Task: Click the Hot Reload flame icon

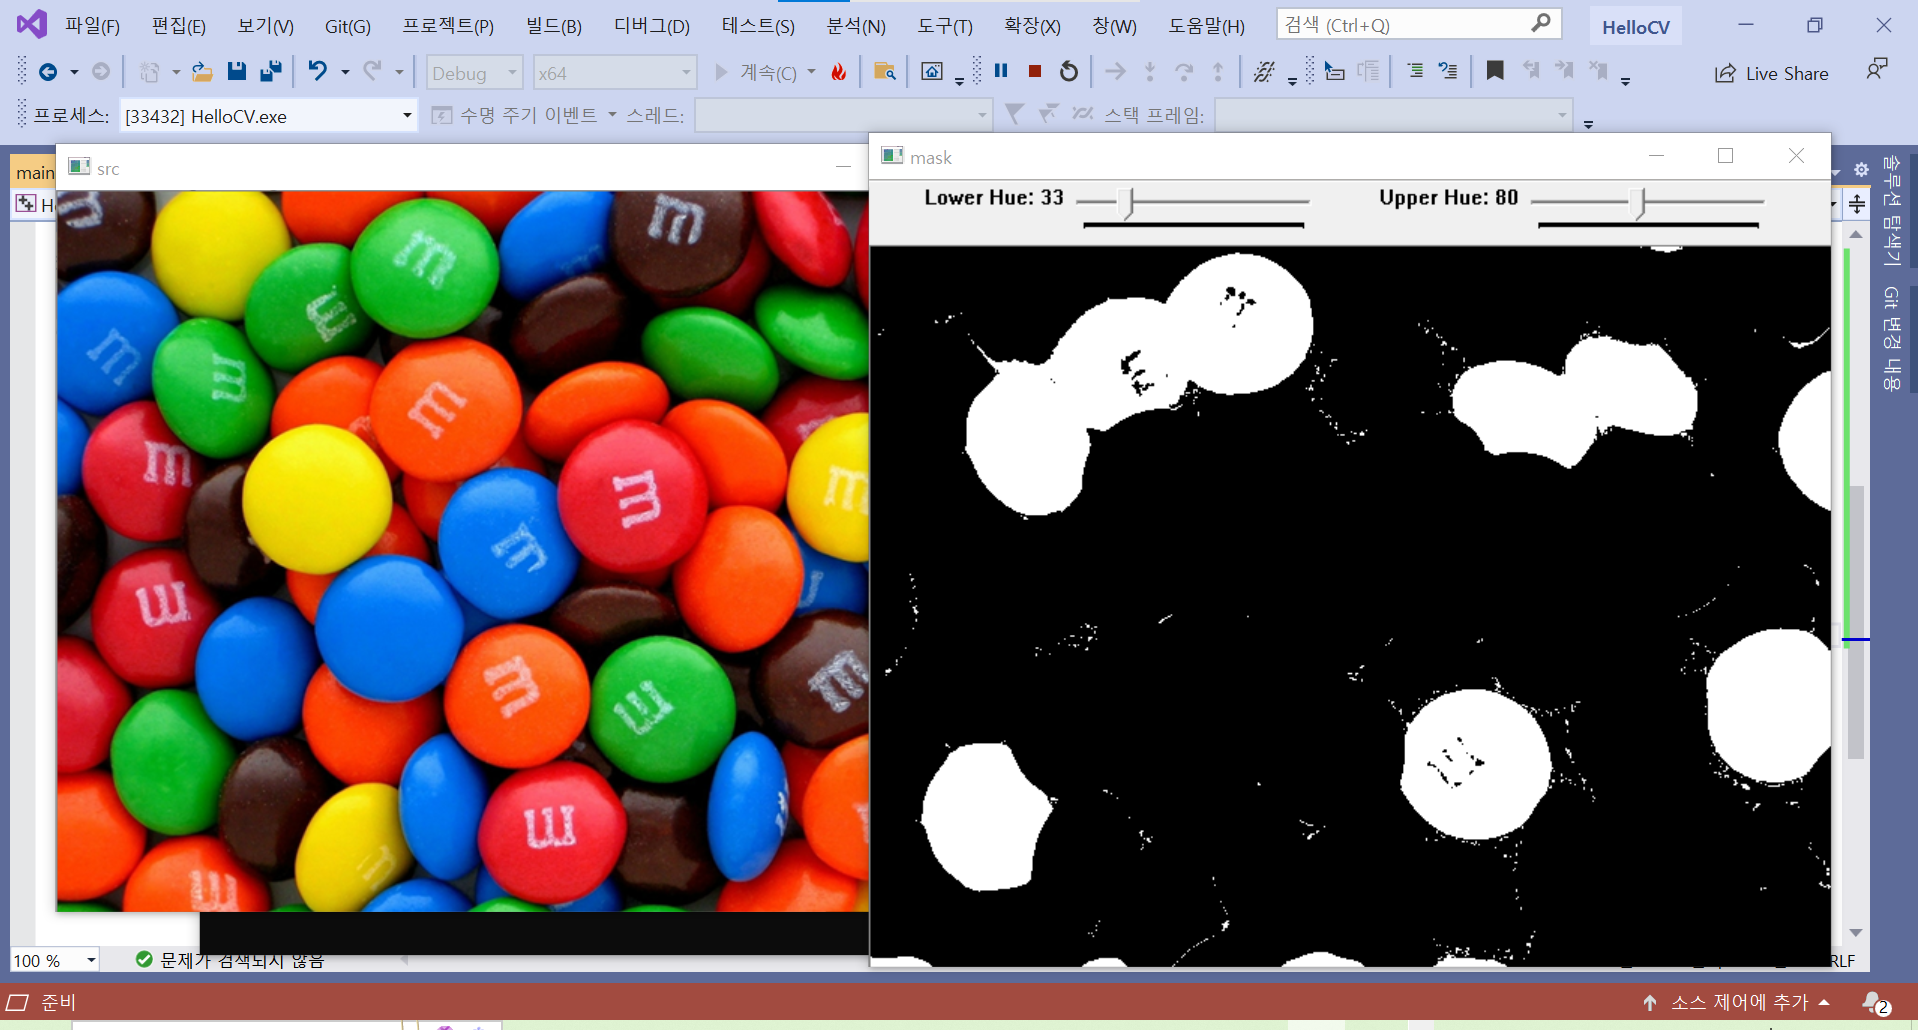Action: coord(838,72)
